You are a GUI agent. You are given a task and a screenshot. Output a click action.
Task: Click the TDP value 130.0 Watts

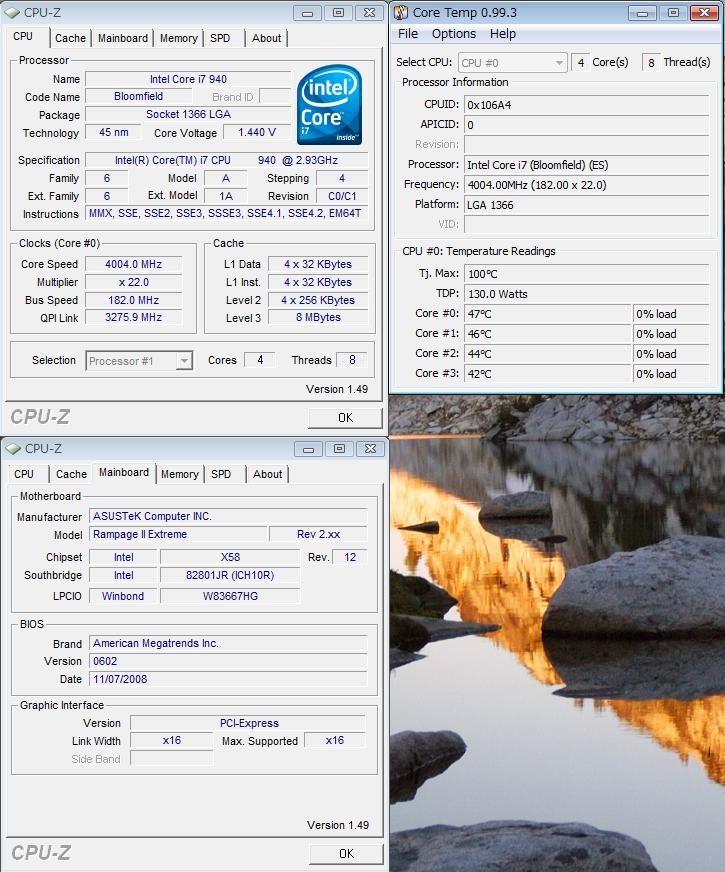click(x=587, y=294)
